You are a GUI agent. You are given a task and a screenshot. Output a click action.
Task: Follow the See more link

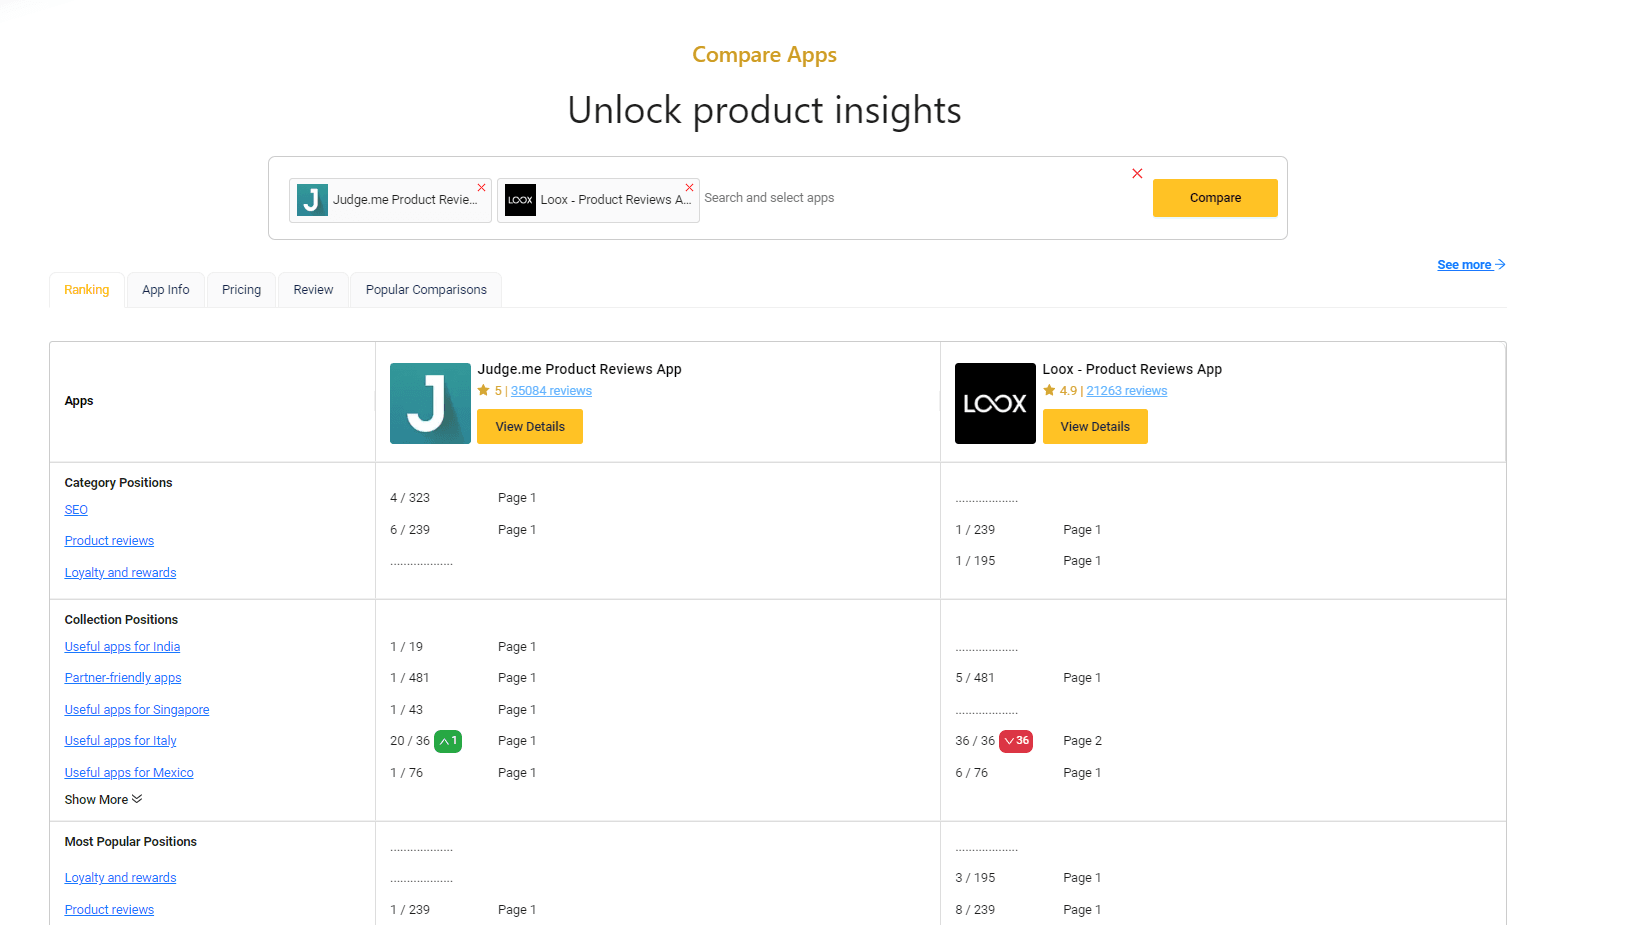click(x=1471, y=265)
